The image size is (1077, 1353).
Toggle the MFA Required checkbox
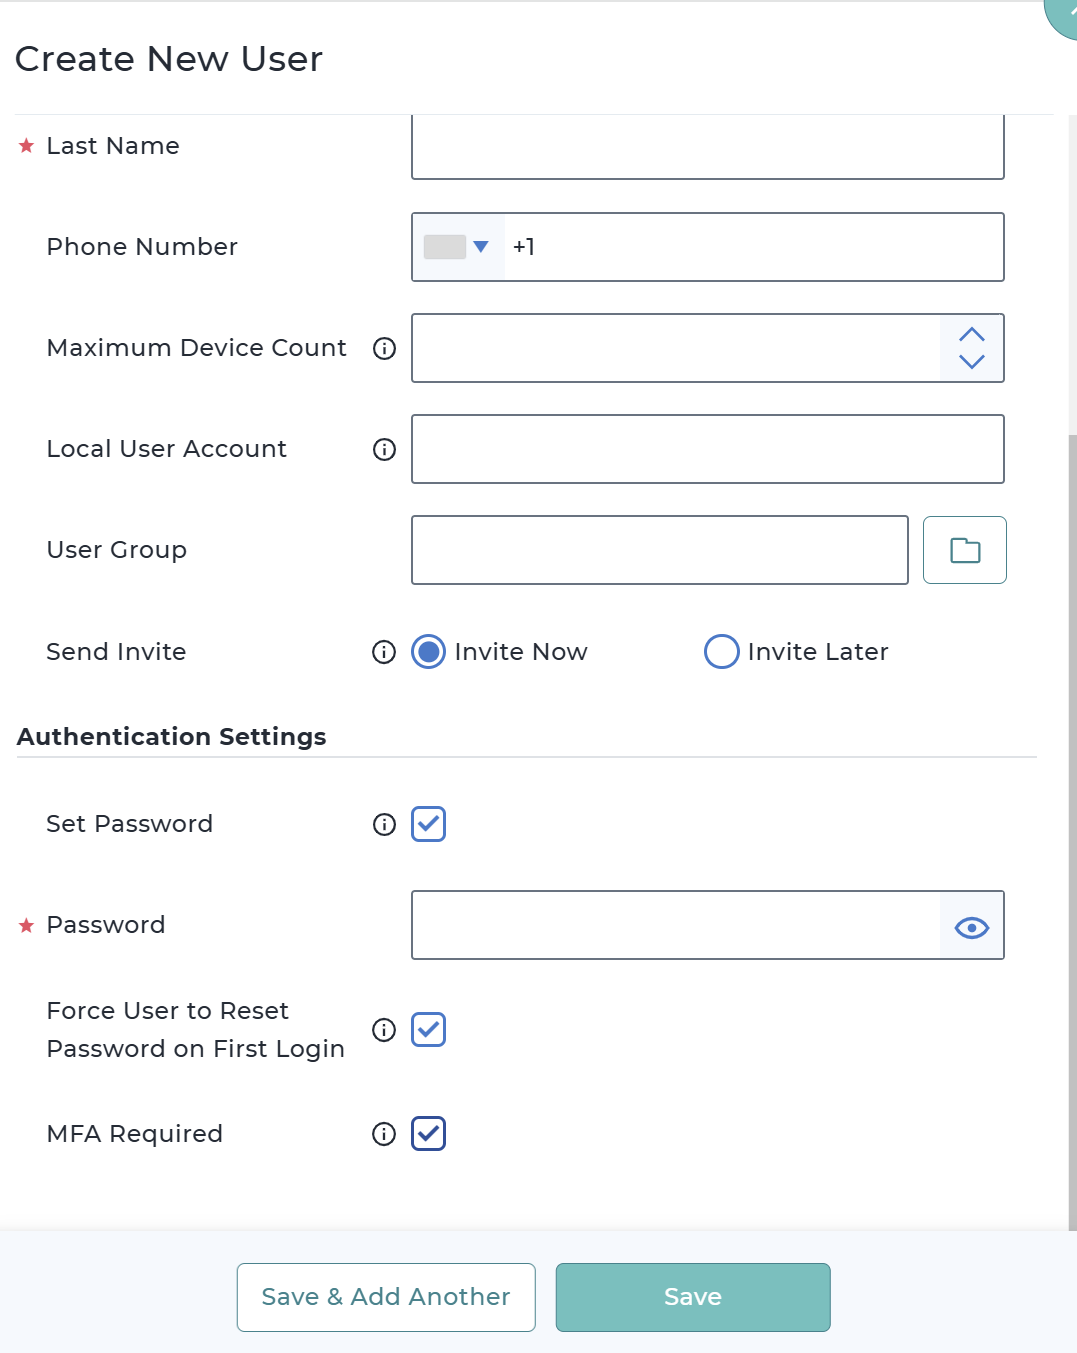point(428,1134)
